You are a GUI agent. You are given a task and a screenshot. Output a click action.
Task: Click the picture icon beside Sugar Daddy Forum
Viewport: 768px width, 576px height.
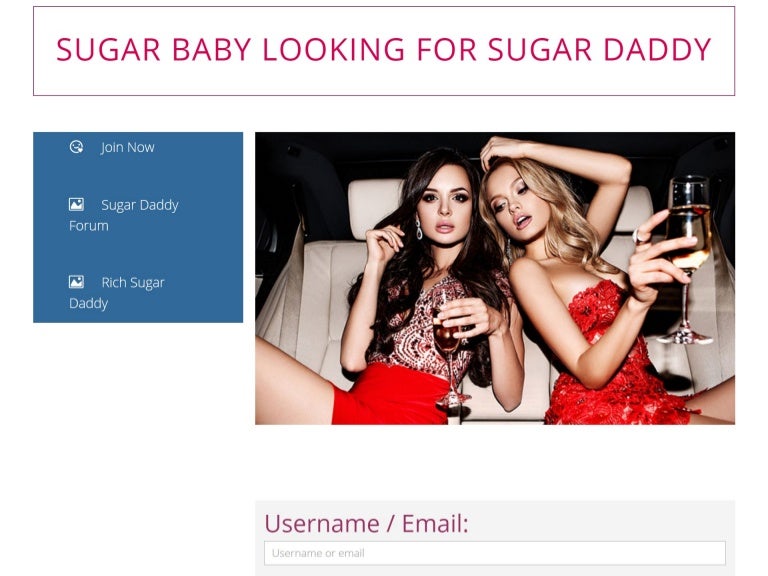click(76, 204)
